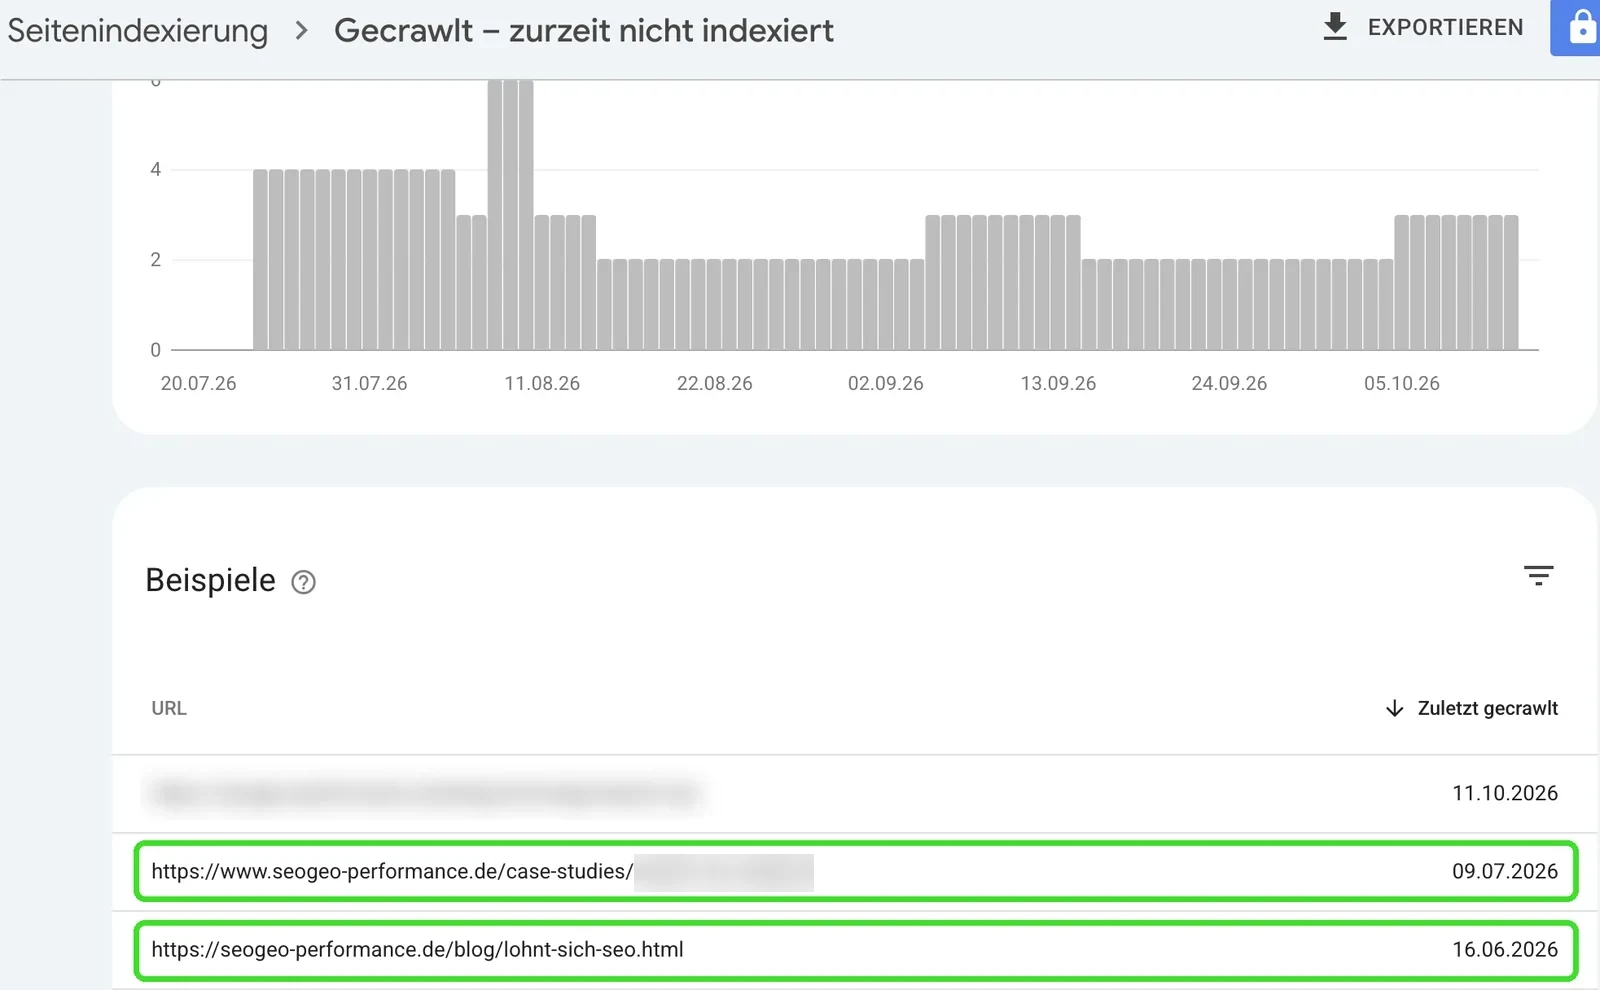Screen dimensions: 1600x990
Task: Click the date 16.06.2026
Action: 1505,949
